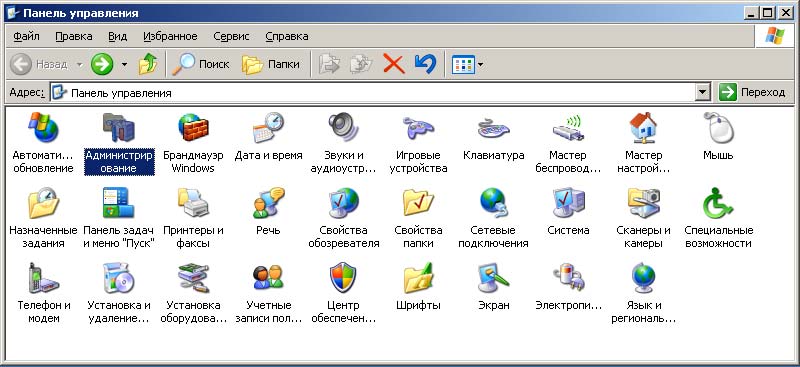
Task: Open Брандмауэр Windows firewall icon
Action: pyautogui.click(x=193, y=128)
